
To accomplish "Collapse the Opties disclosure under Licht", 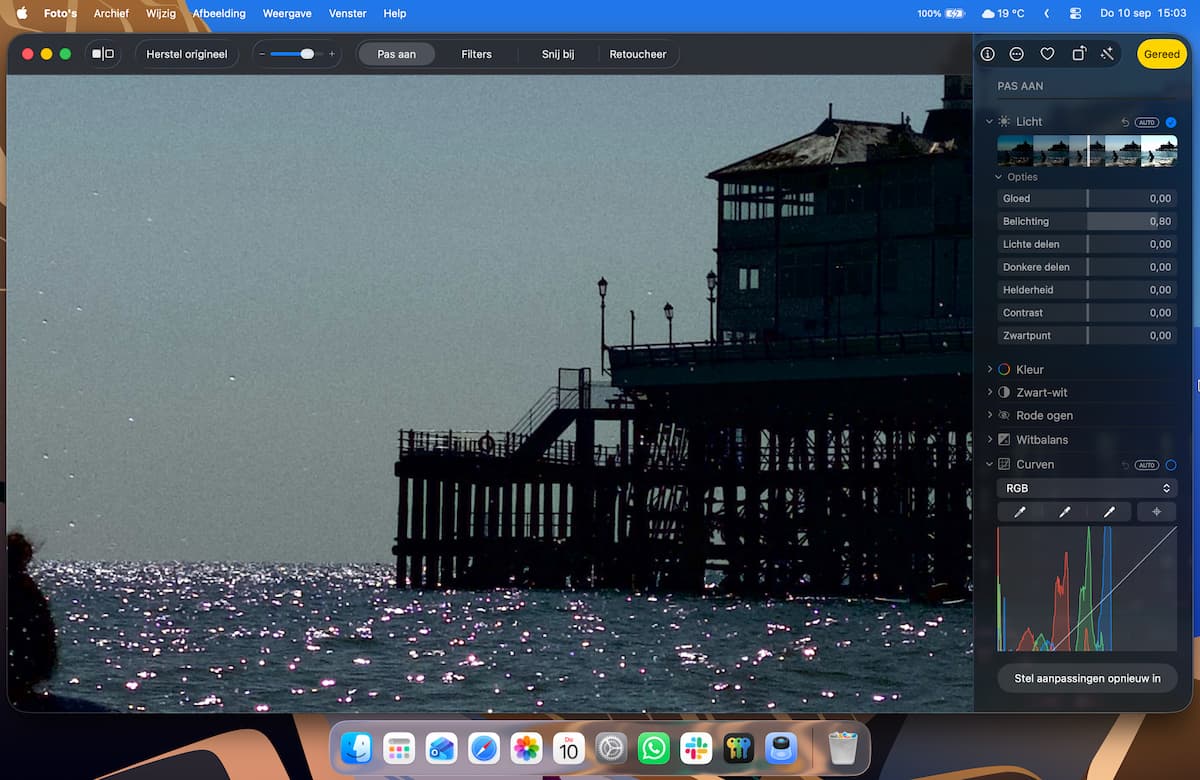I will [x=998, y=177].
